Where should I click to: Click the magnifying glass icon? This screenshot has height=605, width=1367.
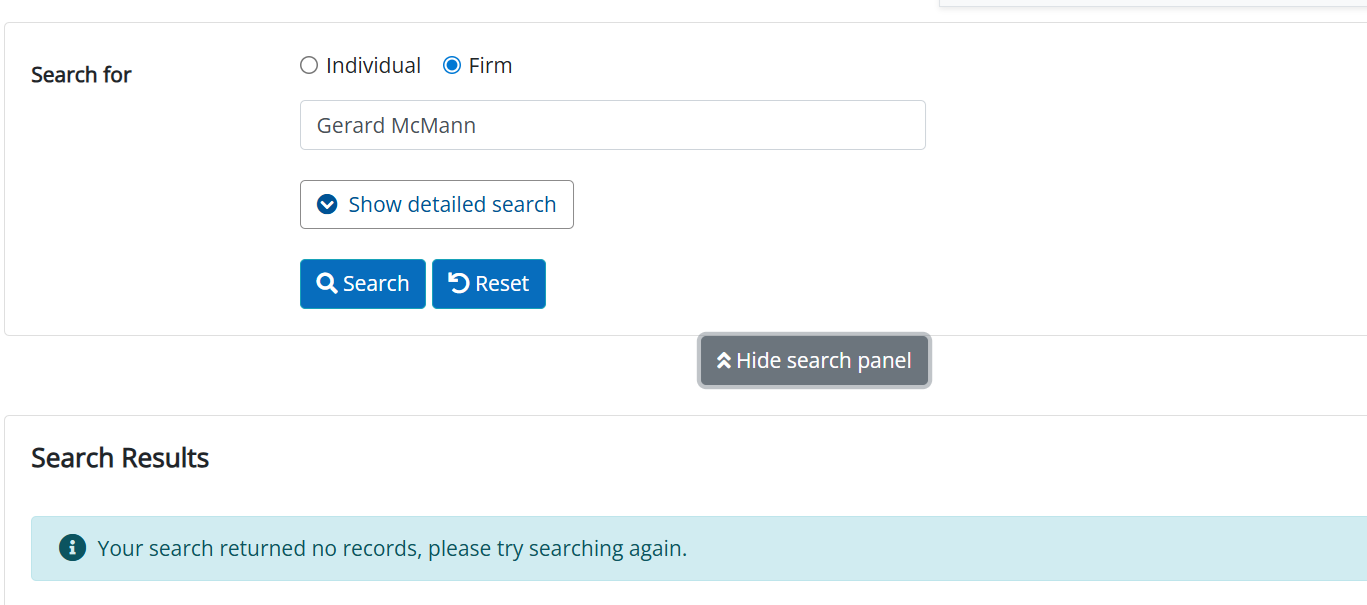click(x=326, y=283)
